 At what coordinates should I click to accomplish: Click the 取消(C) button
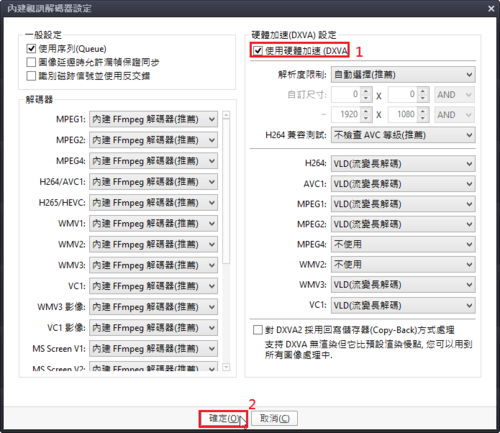click(x=274, y=418)
